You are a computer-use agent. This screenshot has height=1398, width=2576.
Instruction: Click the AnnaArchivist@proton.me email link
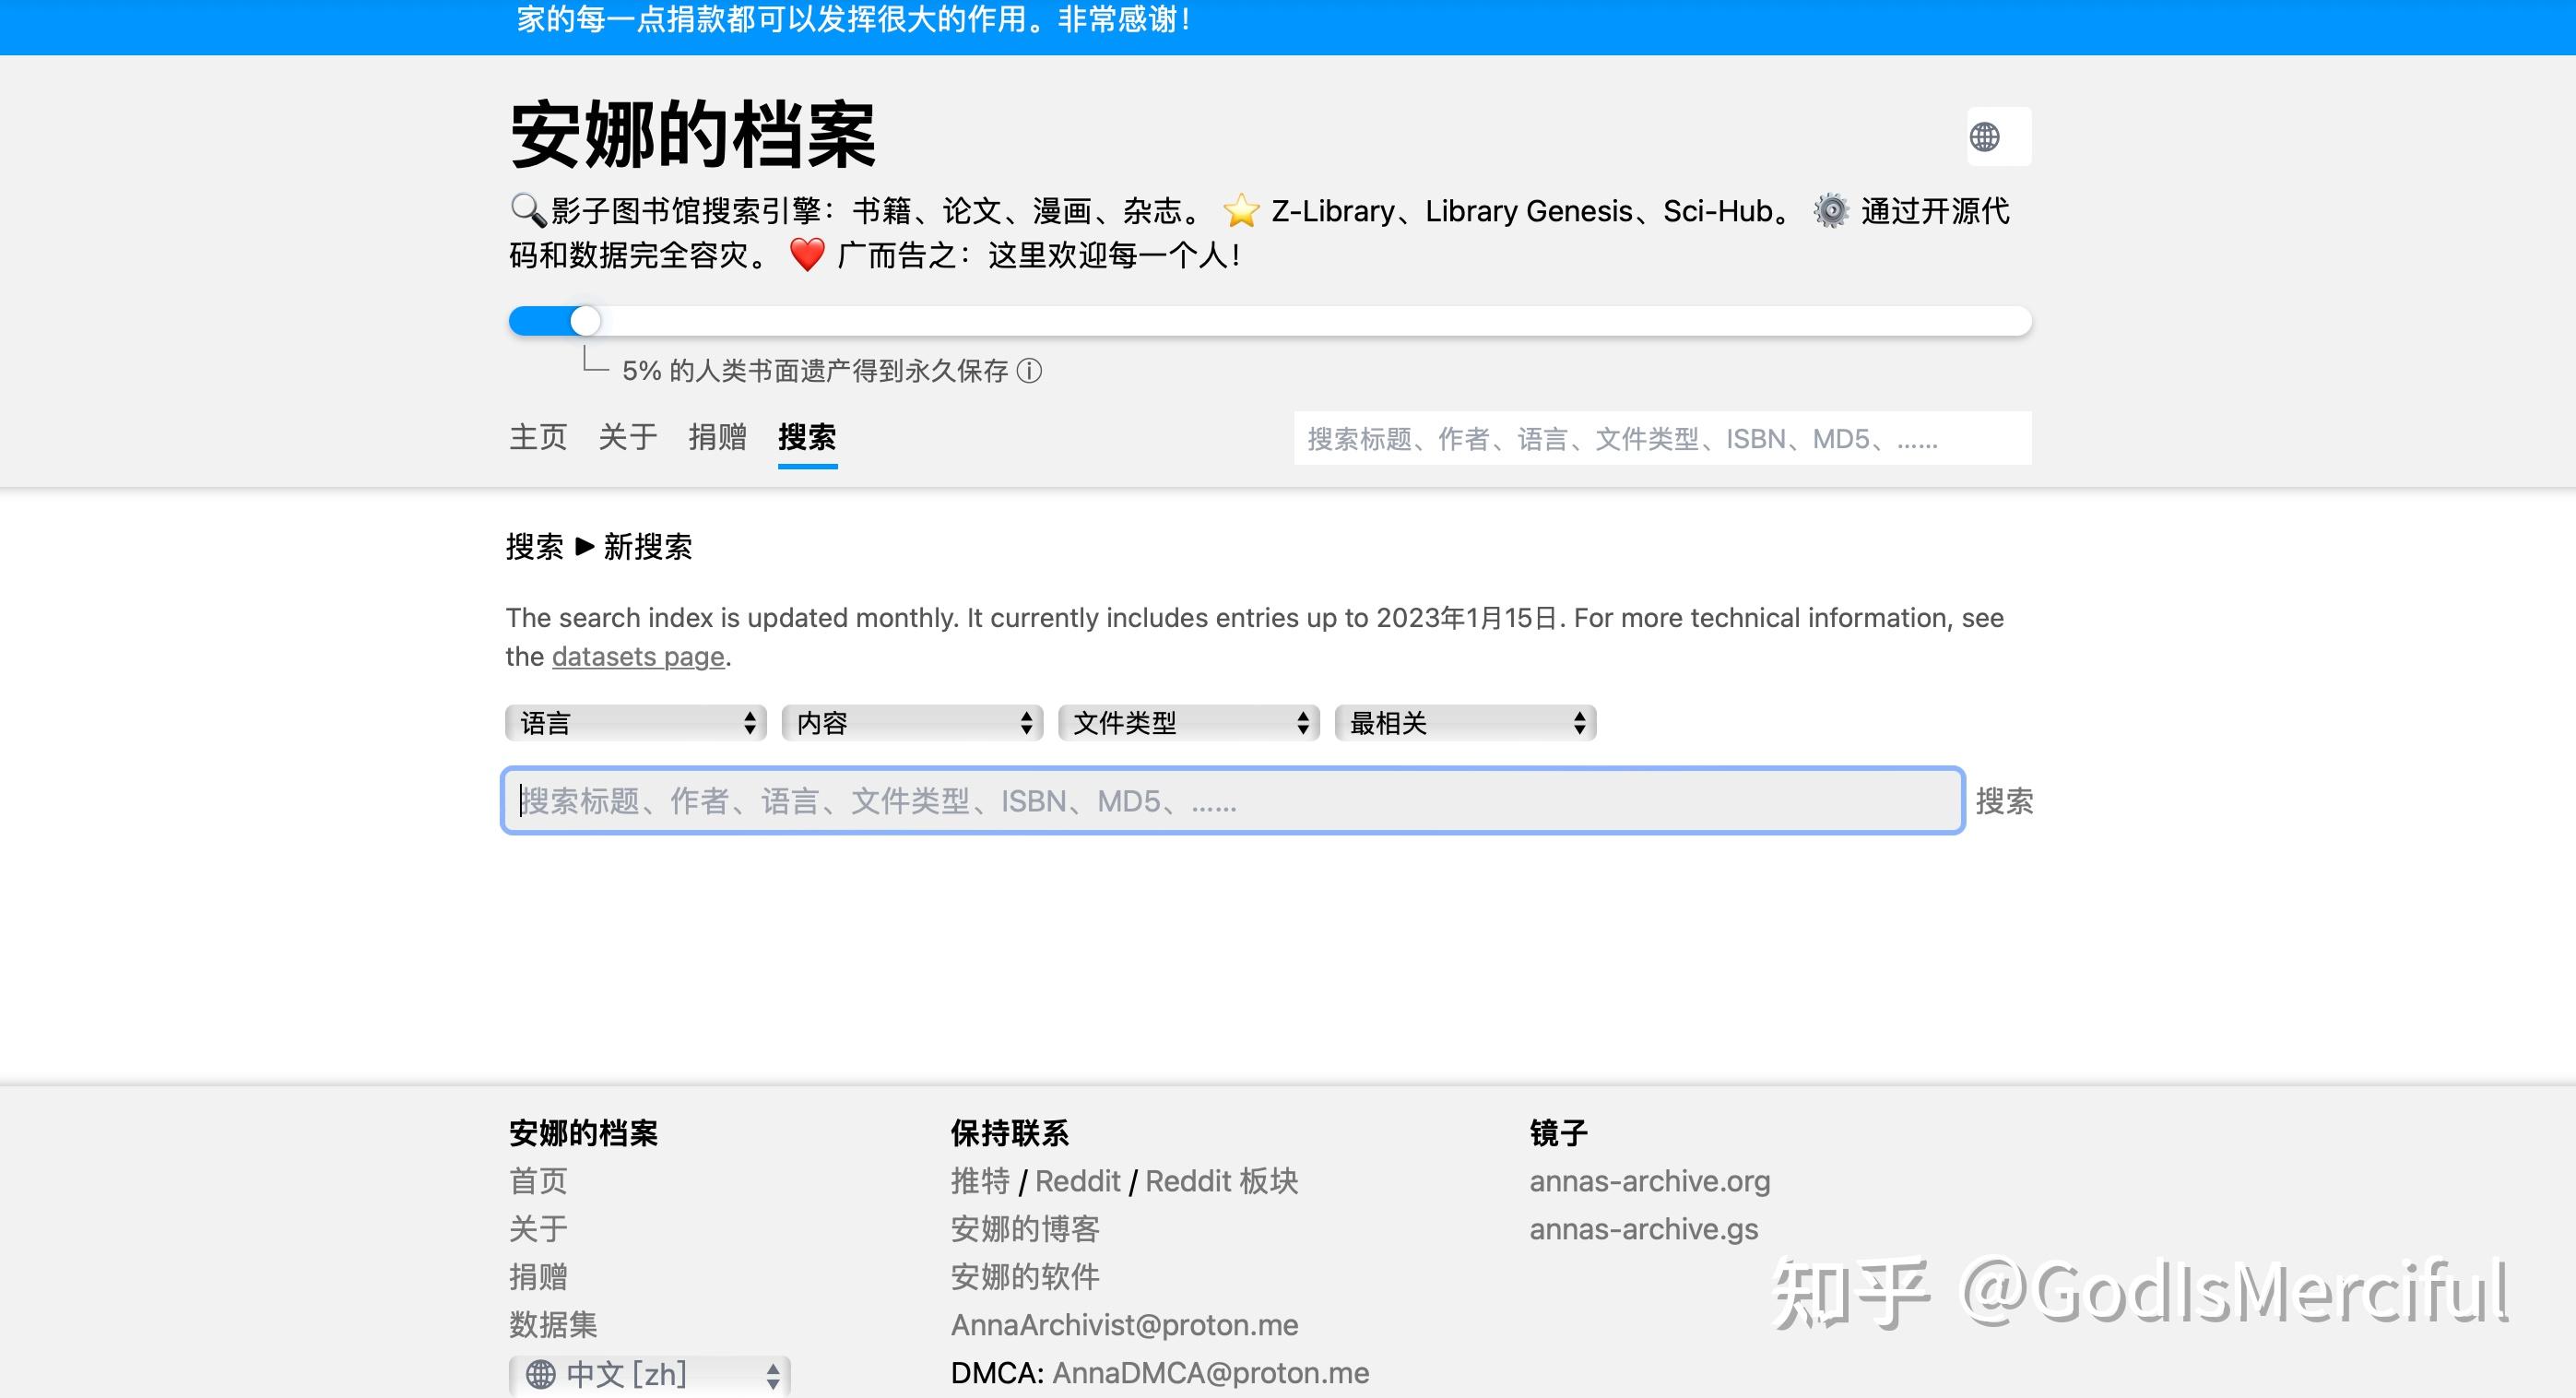point(1123,1324)
